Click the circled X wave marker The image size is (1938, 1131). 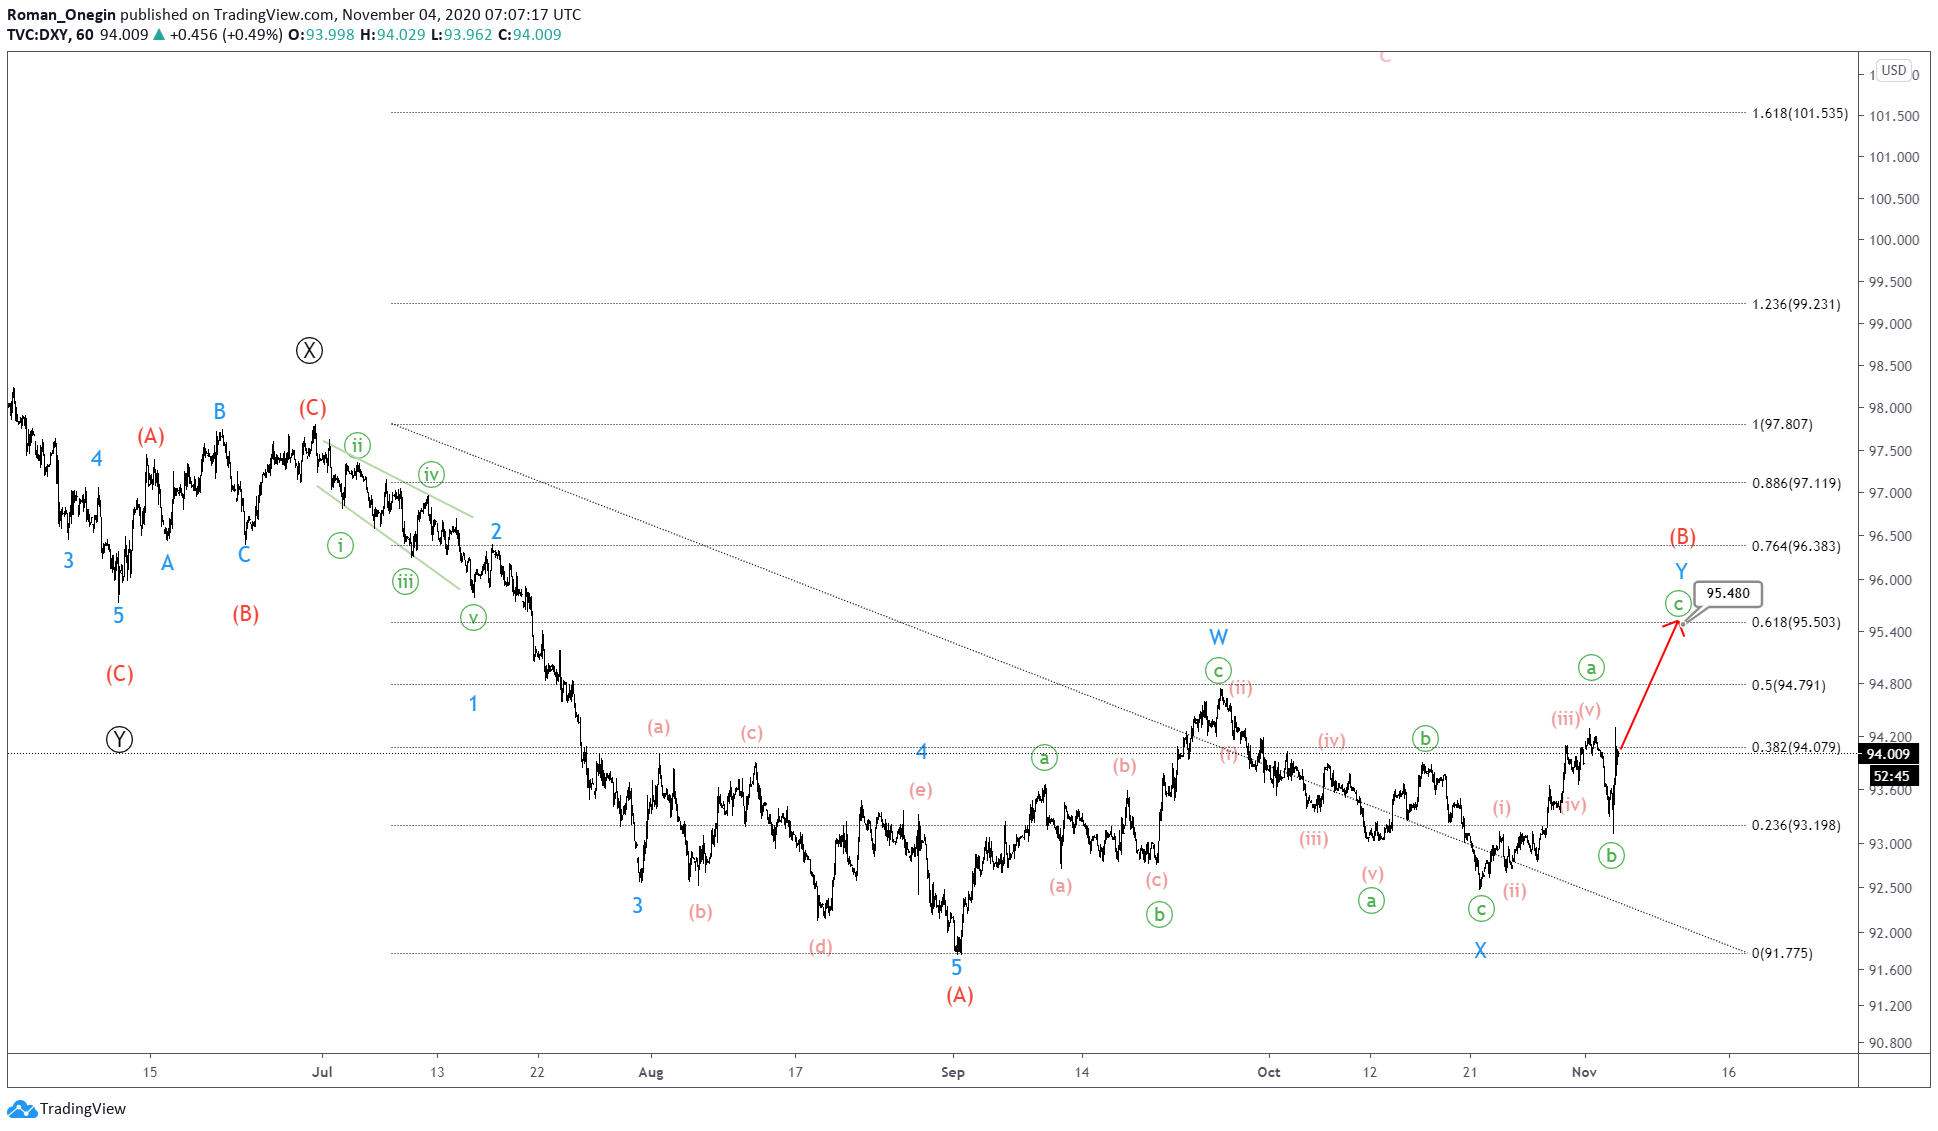click(x=309, y=350)
